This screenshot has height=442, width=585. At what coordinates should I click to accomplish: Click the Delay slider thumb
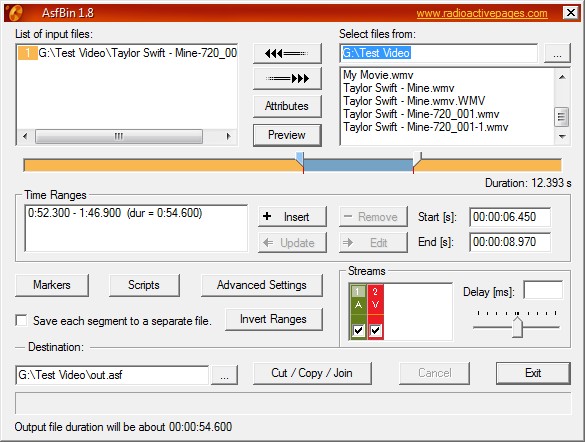[x=517, y=327]
